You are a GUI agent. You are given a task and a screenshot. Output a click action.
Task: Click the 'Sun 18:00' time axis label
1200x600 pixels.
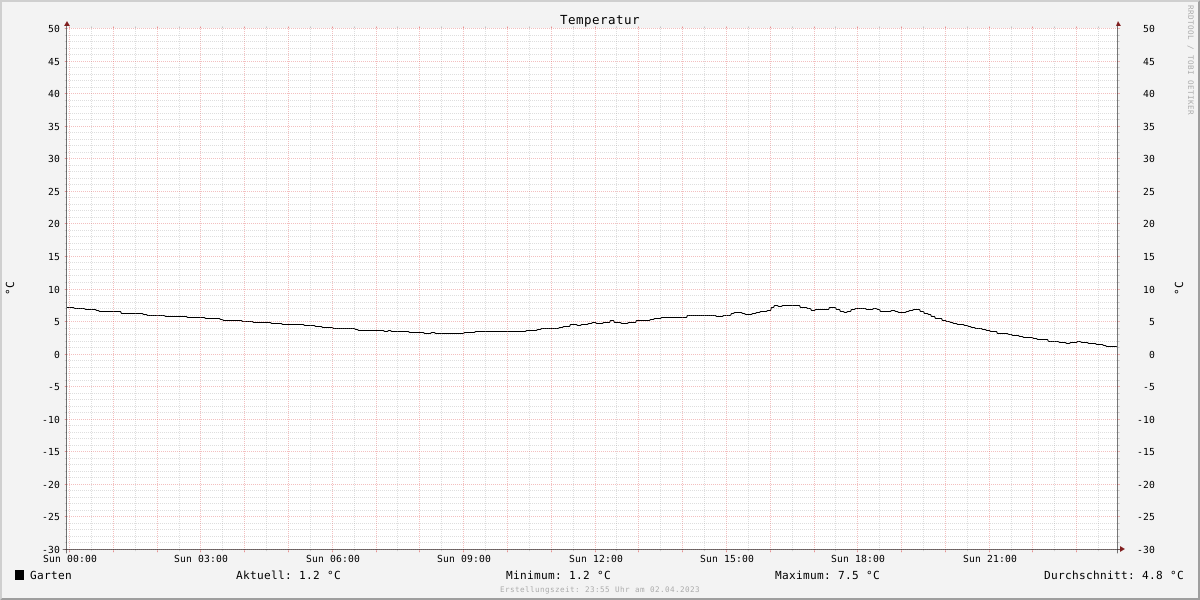[858, 559]
